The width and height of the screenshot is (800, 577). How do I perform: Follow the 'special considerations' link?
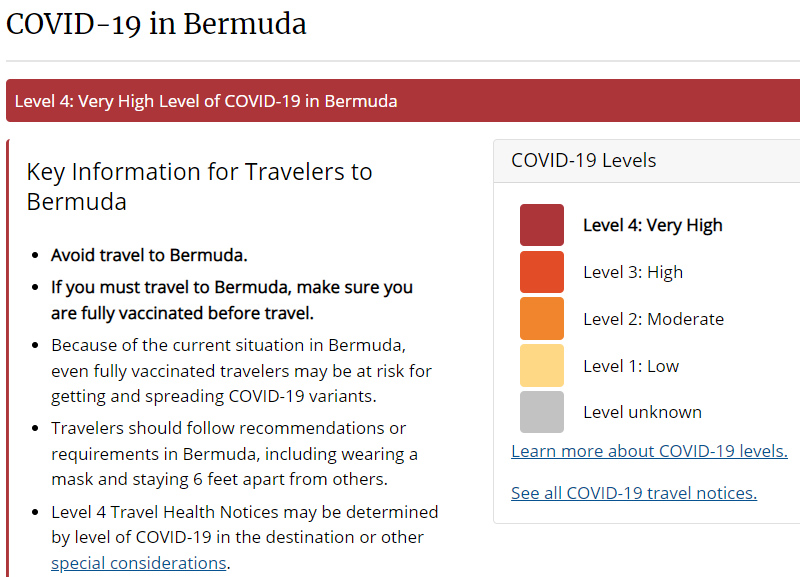pyautogui.click(x=139, y=563)
